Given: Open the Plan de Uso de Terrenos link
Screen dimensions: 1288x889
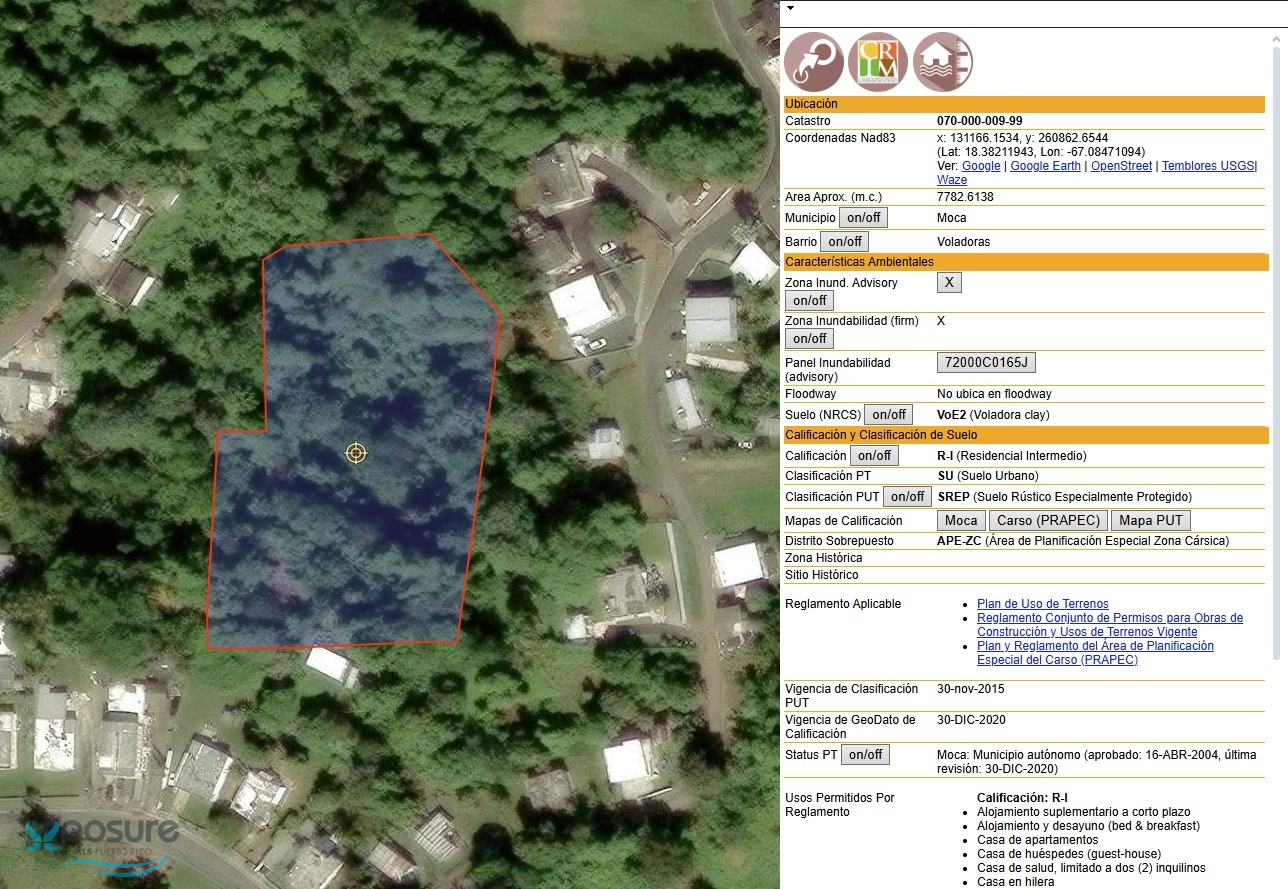Looking at the screenshot, I should coord(1042,604).
